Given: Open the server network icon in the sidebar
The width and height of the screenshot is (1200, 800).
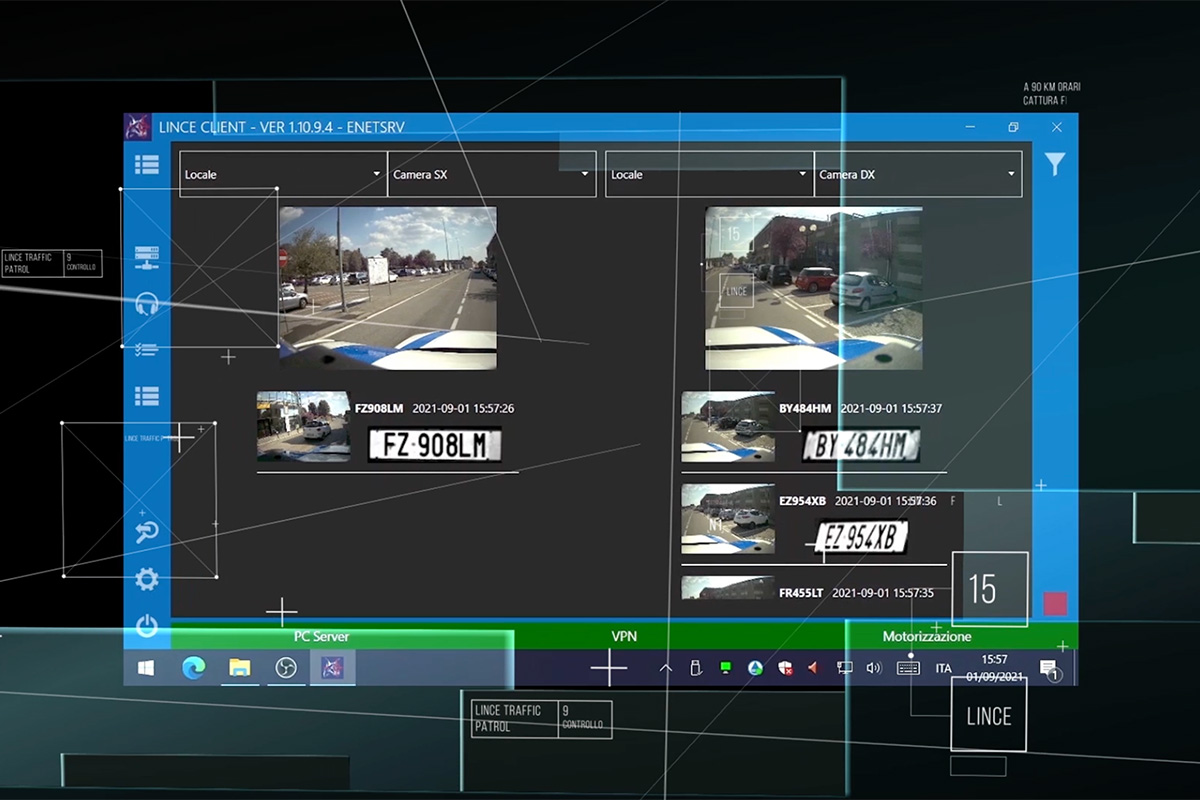Looking at the screenshot, I should click(147, 256).
